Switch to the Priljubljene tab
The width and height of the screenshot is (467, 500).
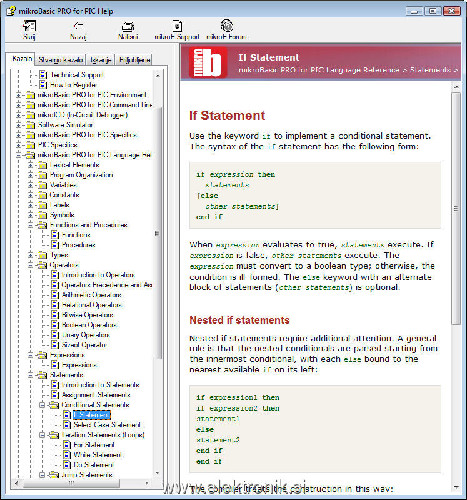(x=134, y=60)
